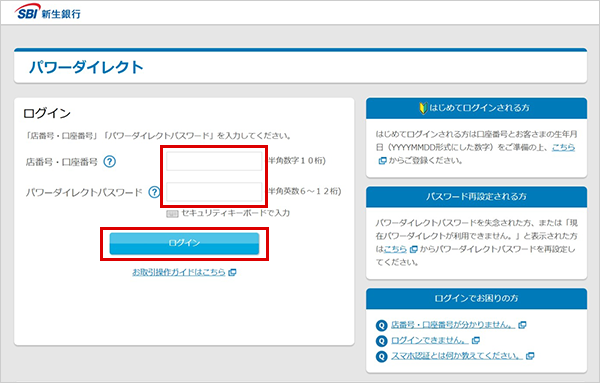Focus the 店番号・口座番号 input field
This screenshot has height=383, width=600.
(x=214, y=161)
